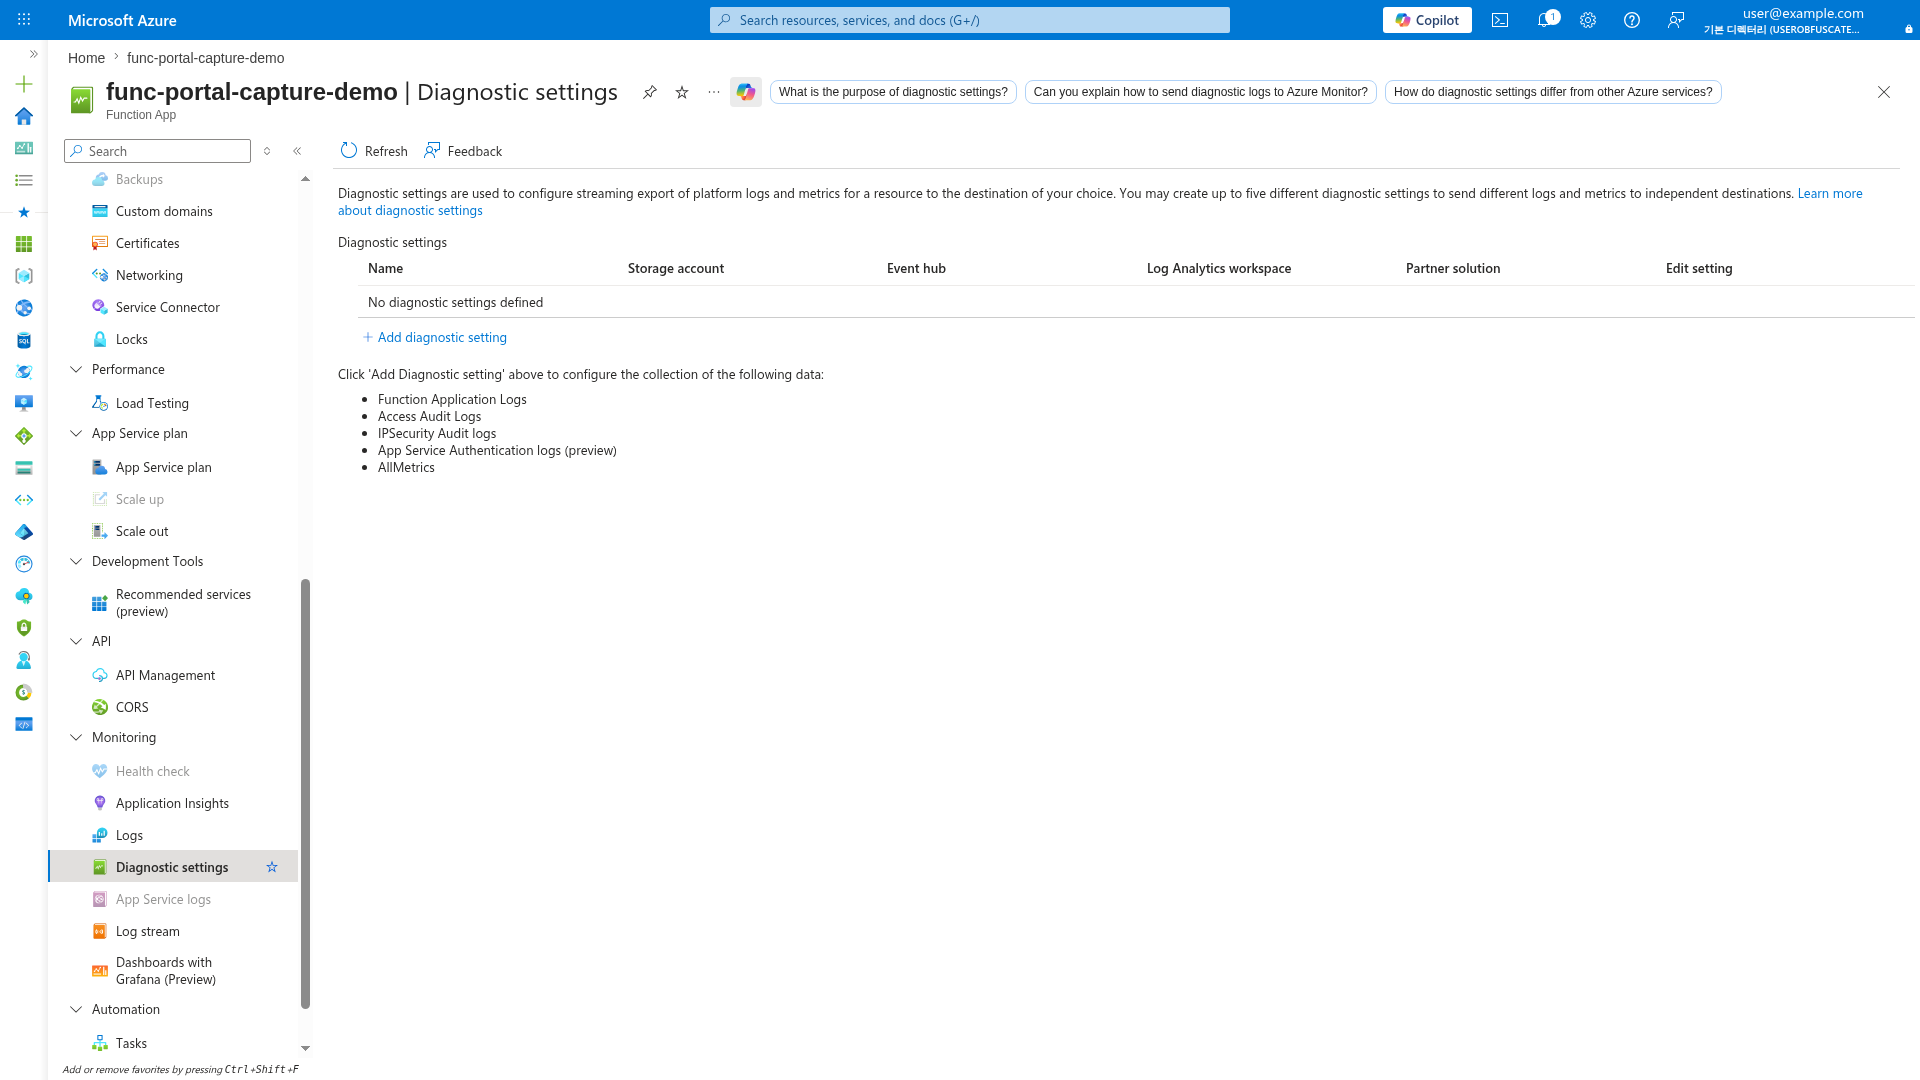This screenshot has height=1080, width=1920.
Task: Open the App Service plan menu item
Action: point(173,467)
